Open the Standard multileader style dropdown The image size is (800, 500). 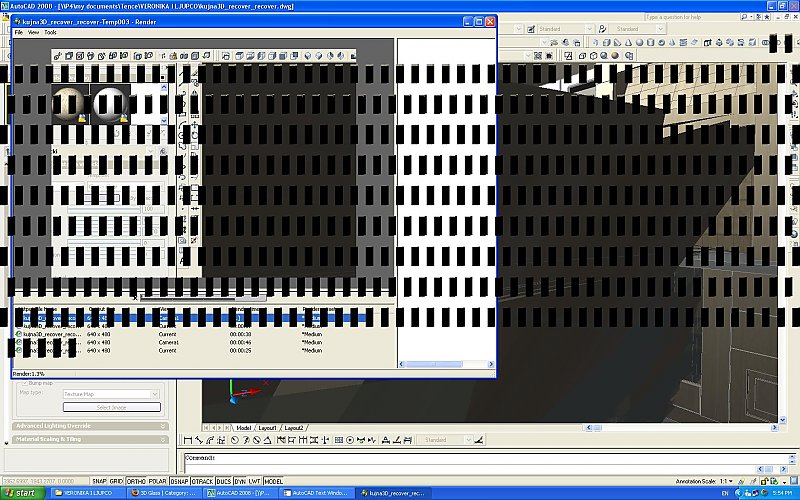[637, 29]
